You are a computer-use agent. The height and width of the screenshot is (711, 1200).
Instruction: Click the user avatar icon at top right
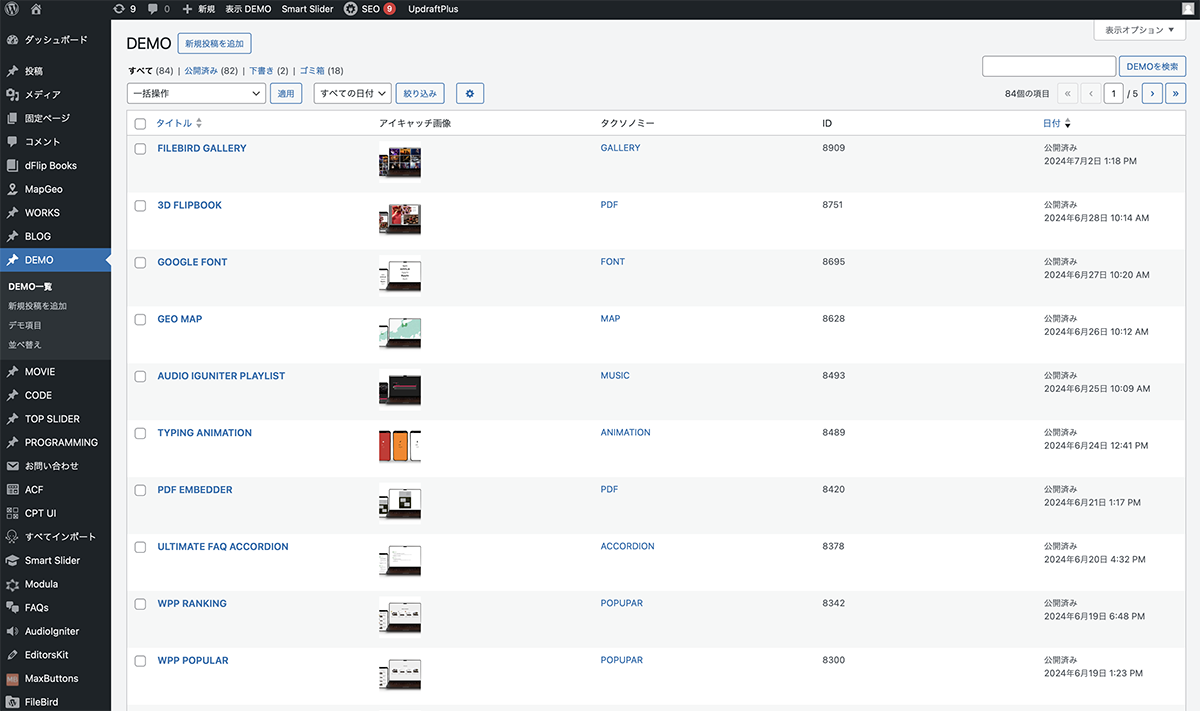tap(1187, 9)
